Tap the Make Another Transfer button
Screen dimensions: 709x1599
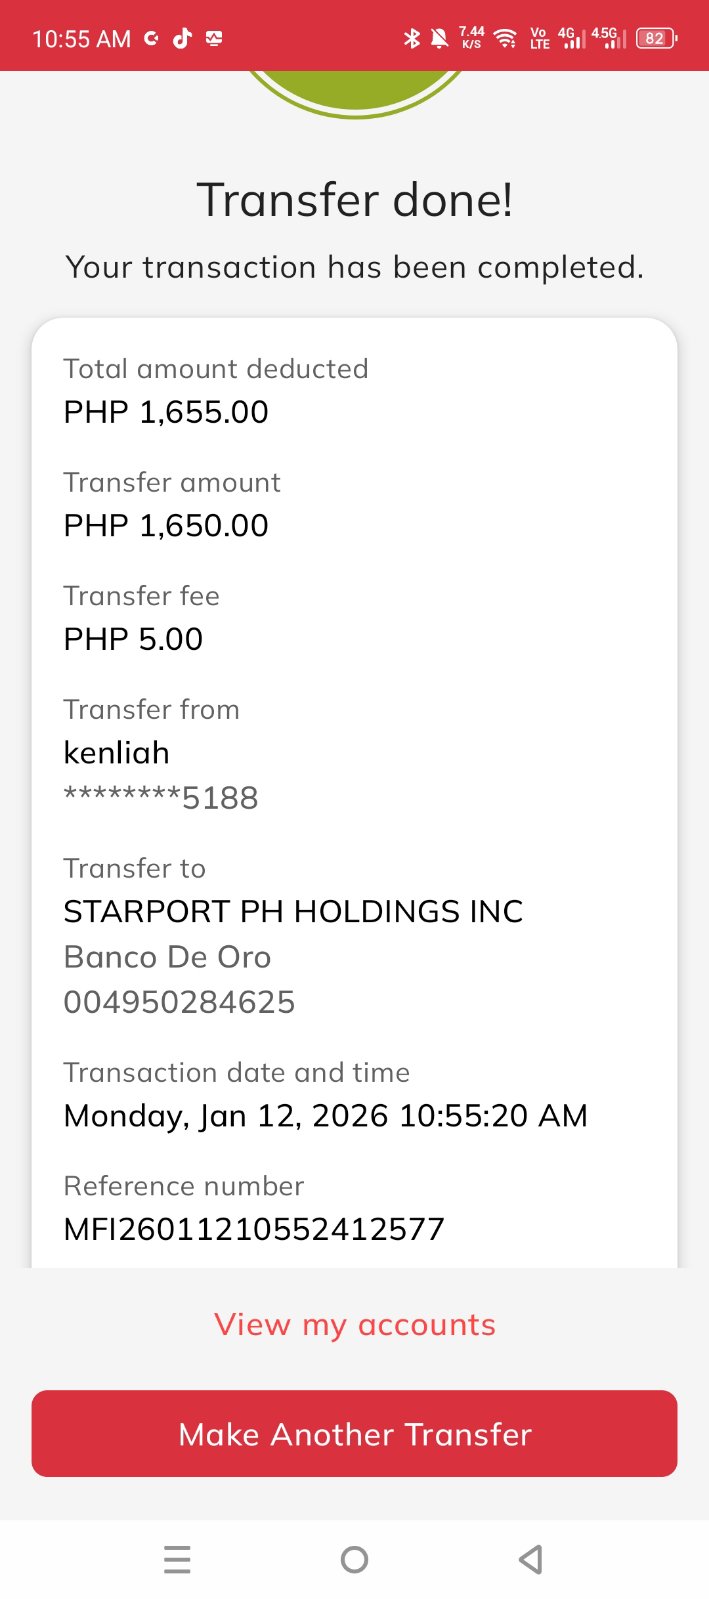coord(354,1433)
